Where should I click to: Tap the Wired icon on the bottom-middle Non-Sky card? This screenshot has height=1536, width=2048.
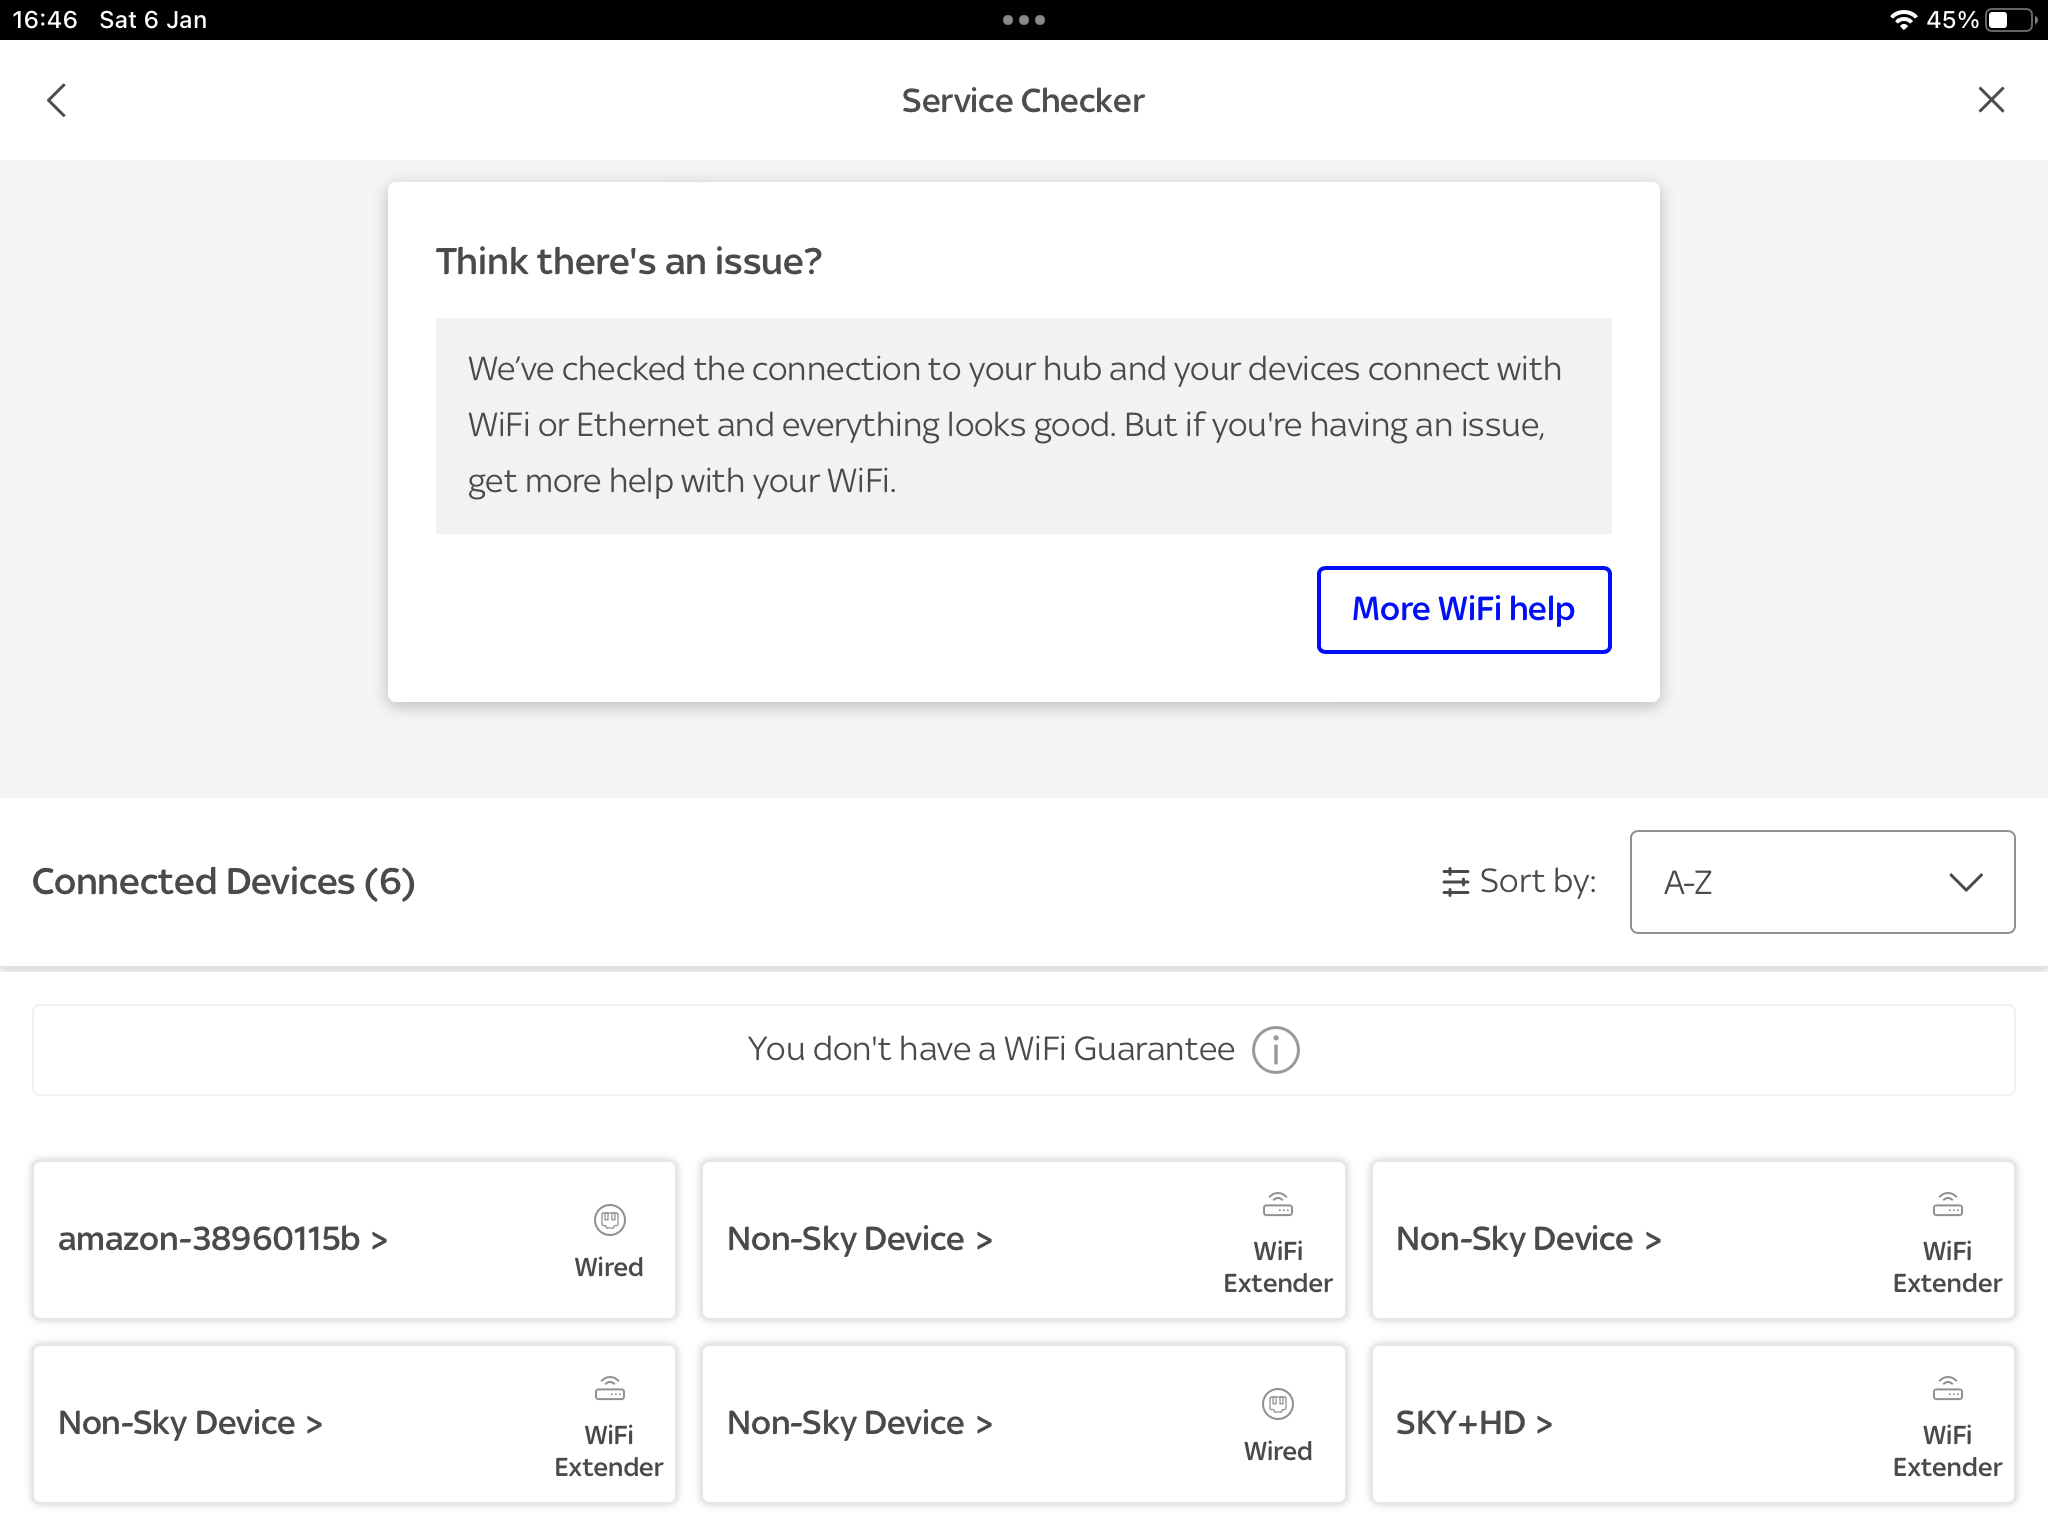click(1277, 1404)
